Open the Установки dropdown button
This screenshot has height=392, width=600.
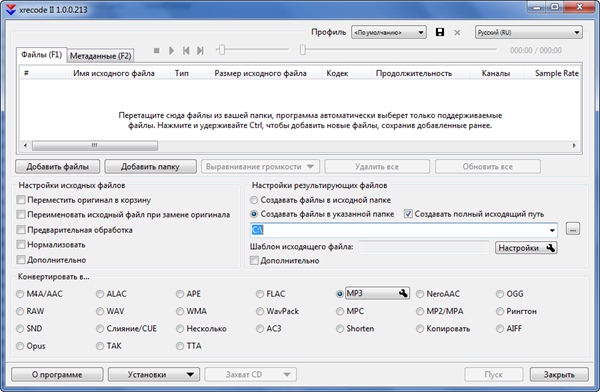[154, 374]
